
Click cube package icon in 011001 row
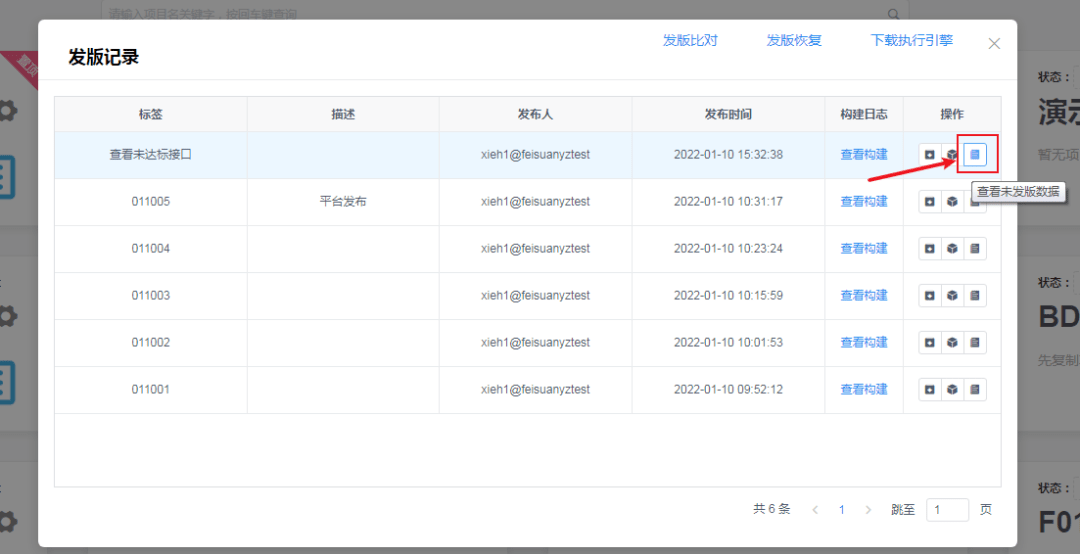[952, 389]
